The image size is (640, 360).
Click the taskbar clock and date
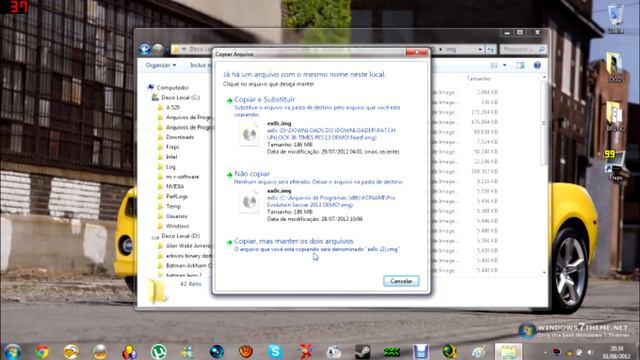[616, 352]
